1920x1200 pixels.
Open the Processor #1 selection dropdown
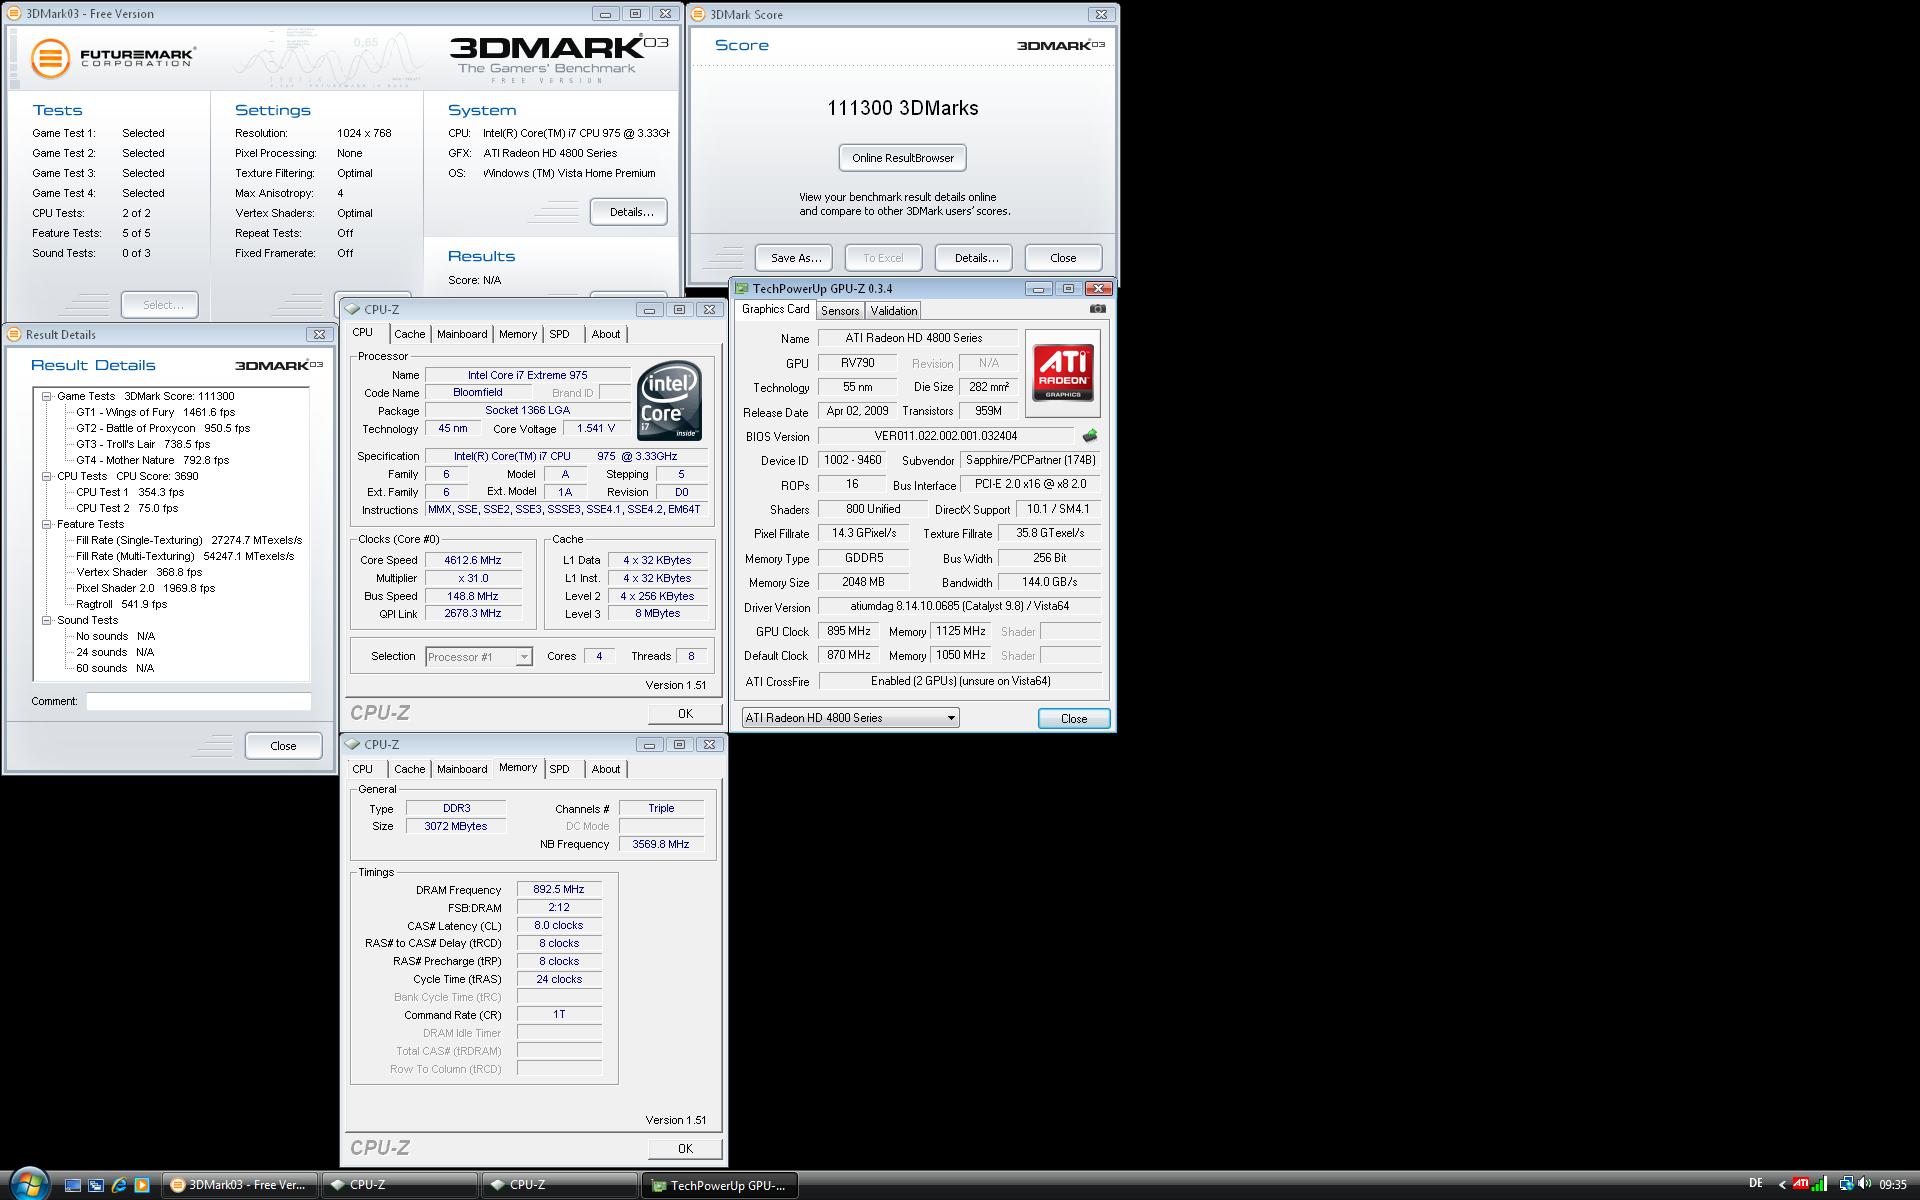click(x=478, y=657)
